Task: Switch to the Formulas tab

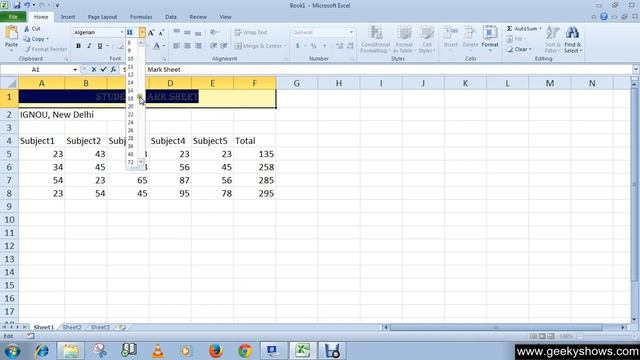Action: click(x=141, y=17)
